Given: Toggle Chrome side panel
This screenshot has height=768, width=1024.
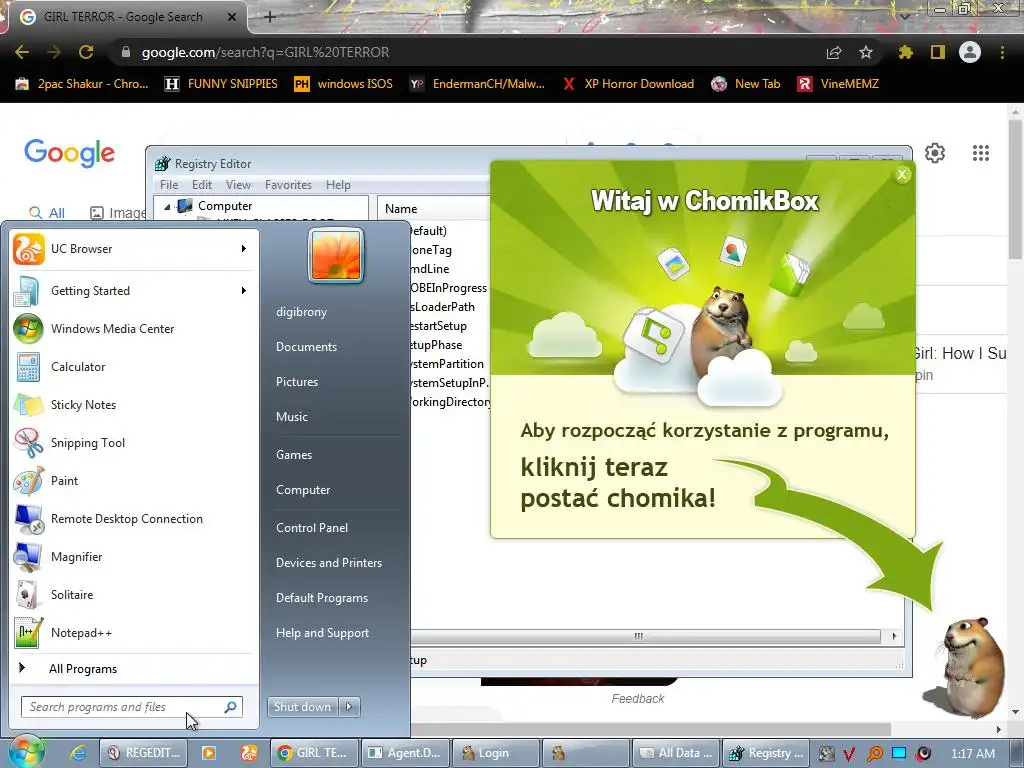Looking at the screenshot, I should tap(938, 52).
